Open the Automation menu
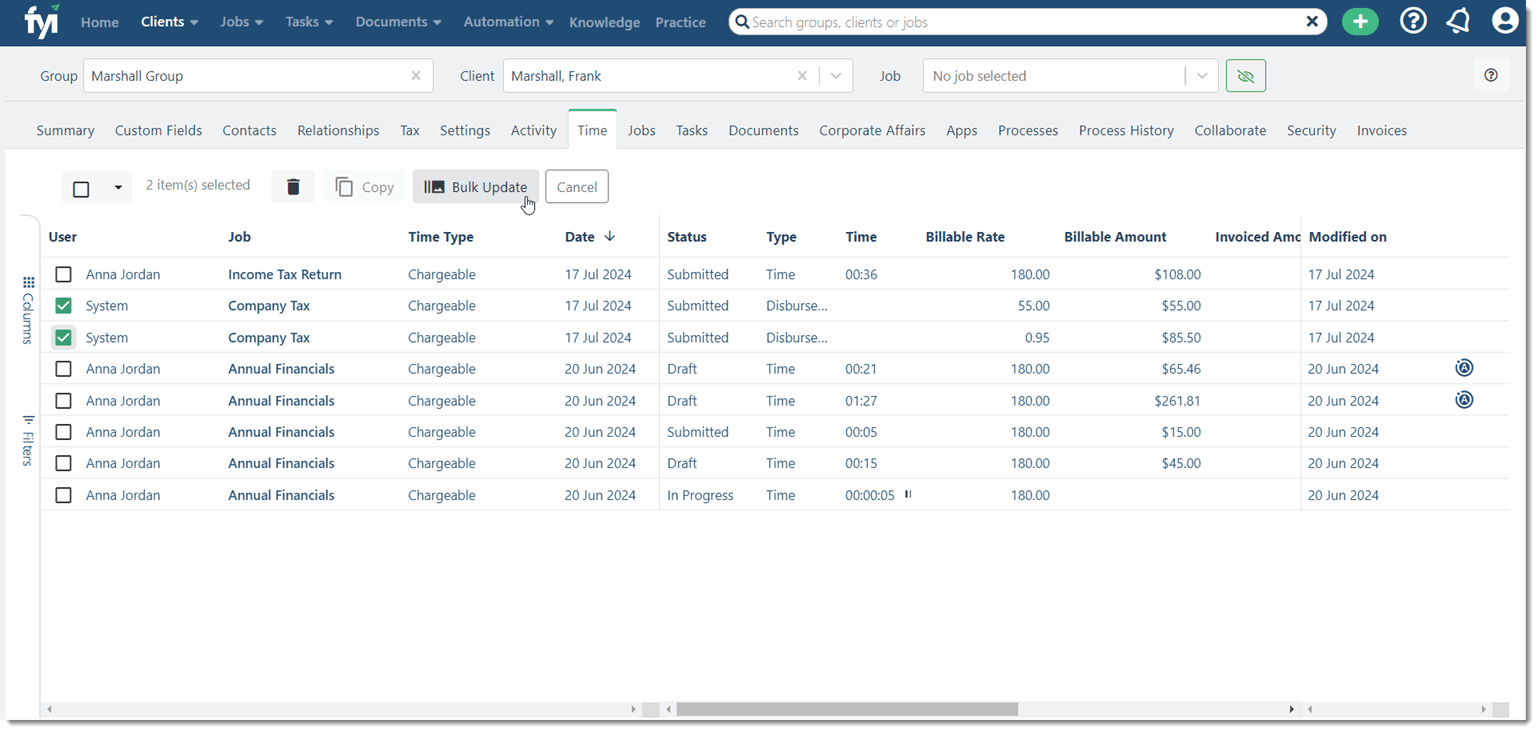Screen dimensions: 1538x732 508,22
